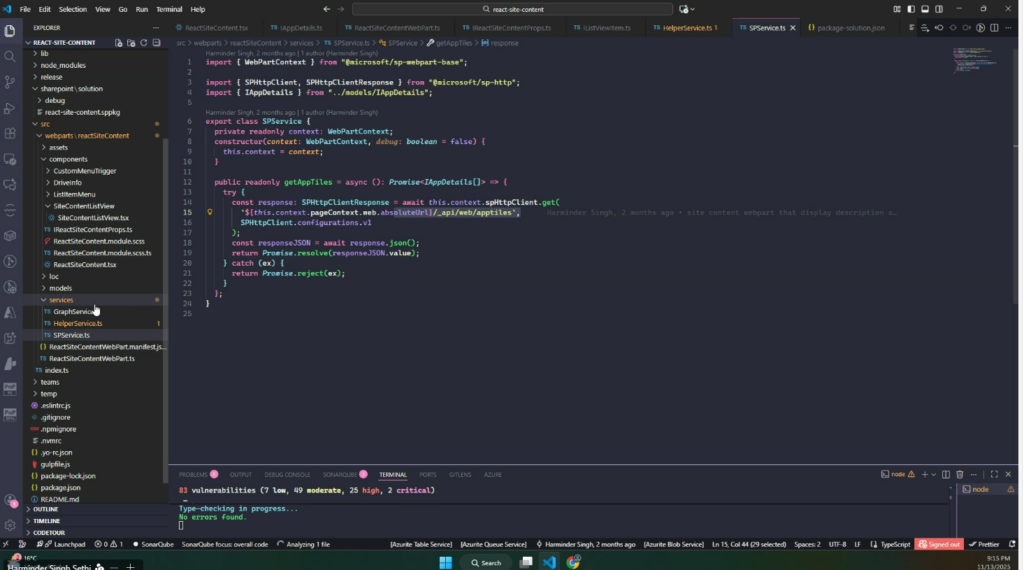Collapse all folders in Explorer
This screenshot has height=570, width=1024.
[157, 43]
